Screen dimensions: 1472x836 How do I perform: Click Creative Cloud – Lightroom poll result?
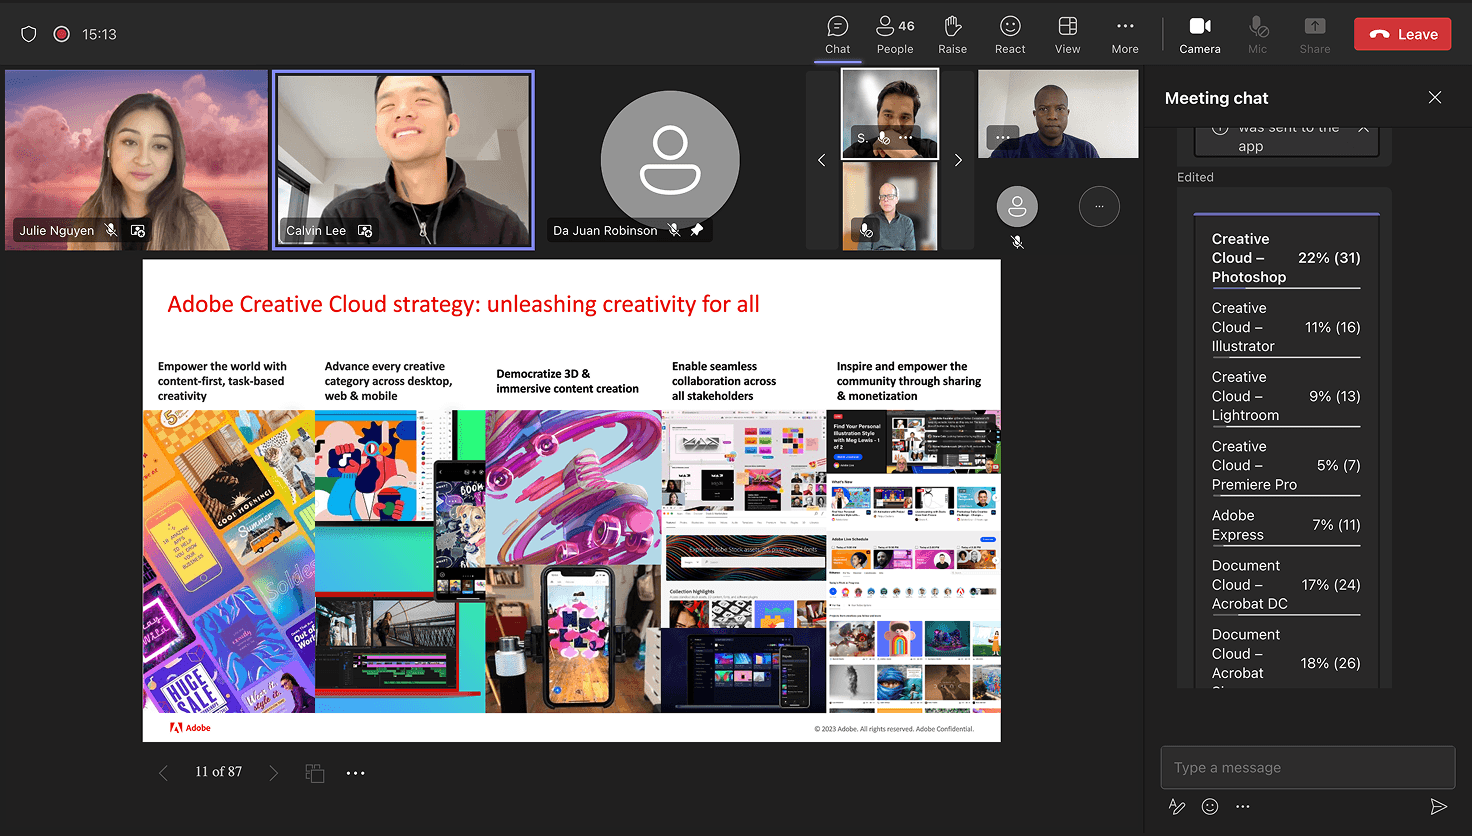pos(1286,396)
